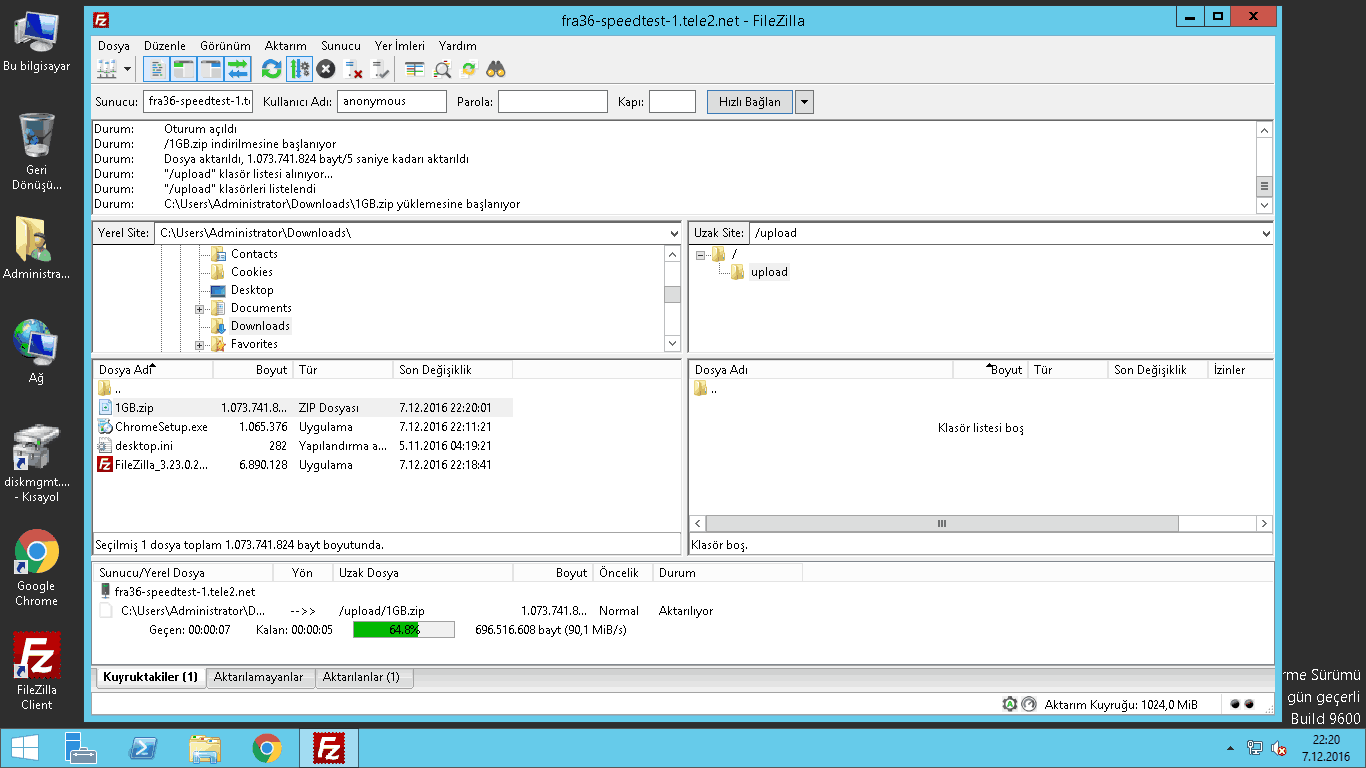
Task: Open Google Chrome from desktop shortcut
Action: click(x=36, y=568)
